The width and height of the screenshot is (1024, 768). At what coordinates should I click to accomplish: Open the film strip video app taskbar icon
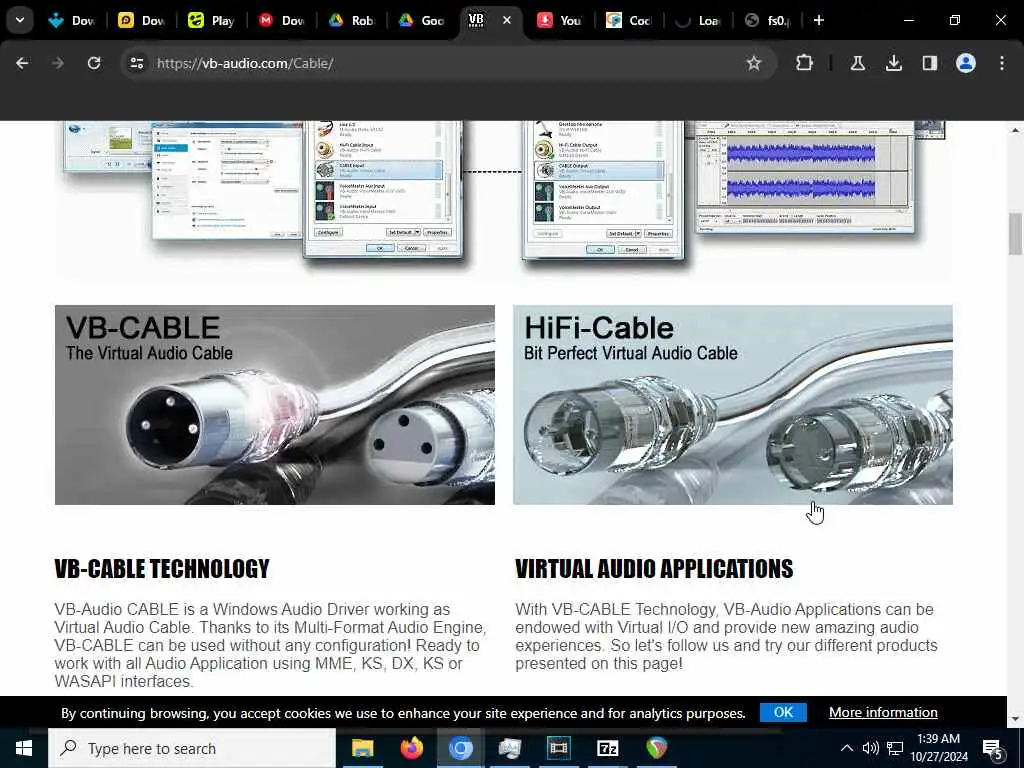pos(558,748)
